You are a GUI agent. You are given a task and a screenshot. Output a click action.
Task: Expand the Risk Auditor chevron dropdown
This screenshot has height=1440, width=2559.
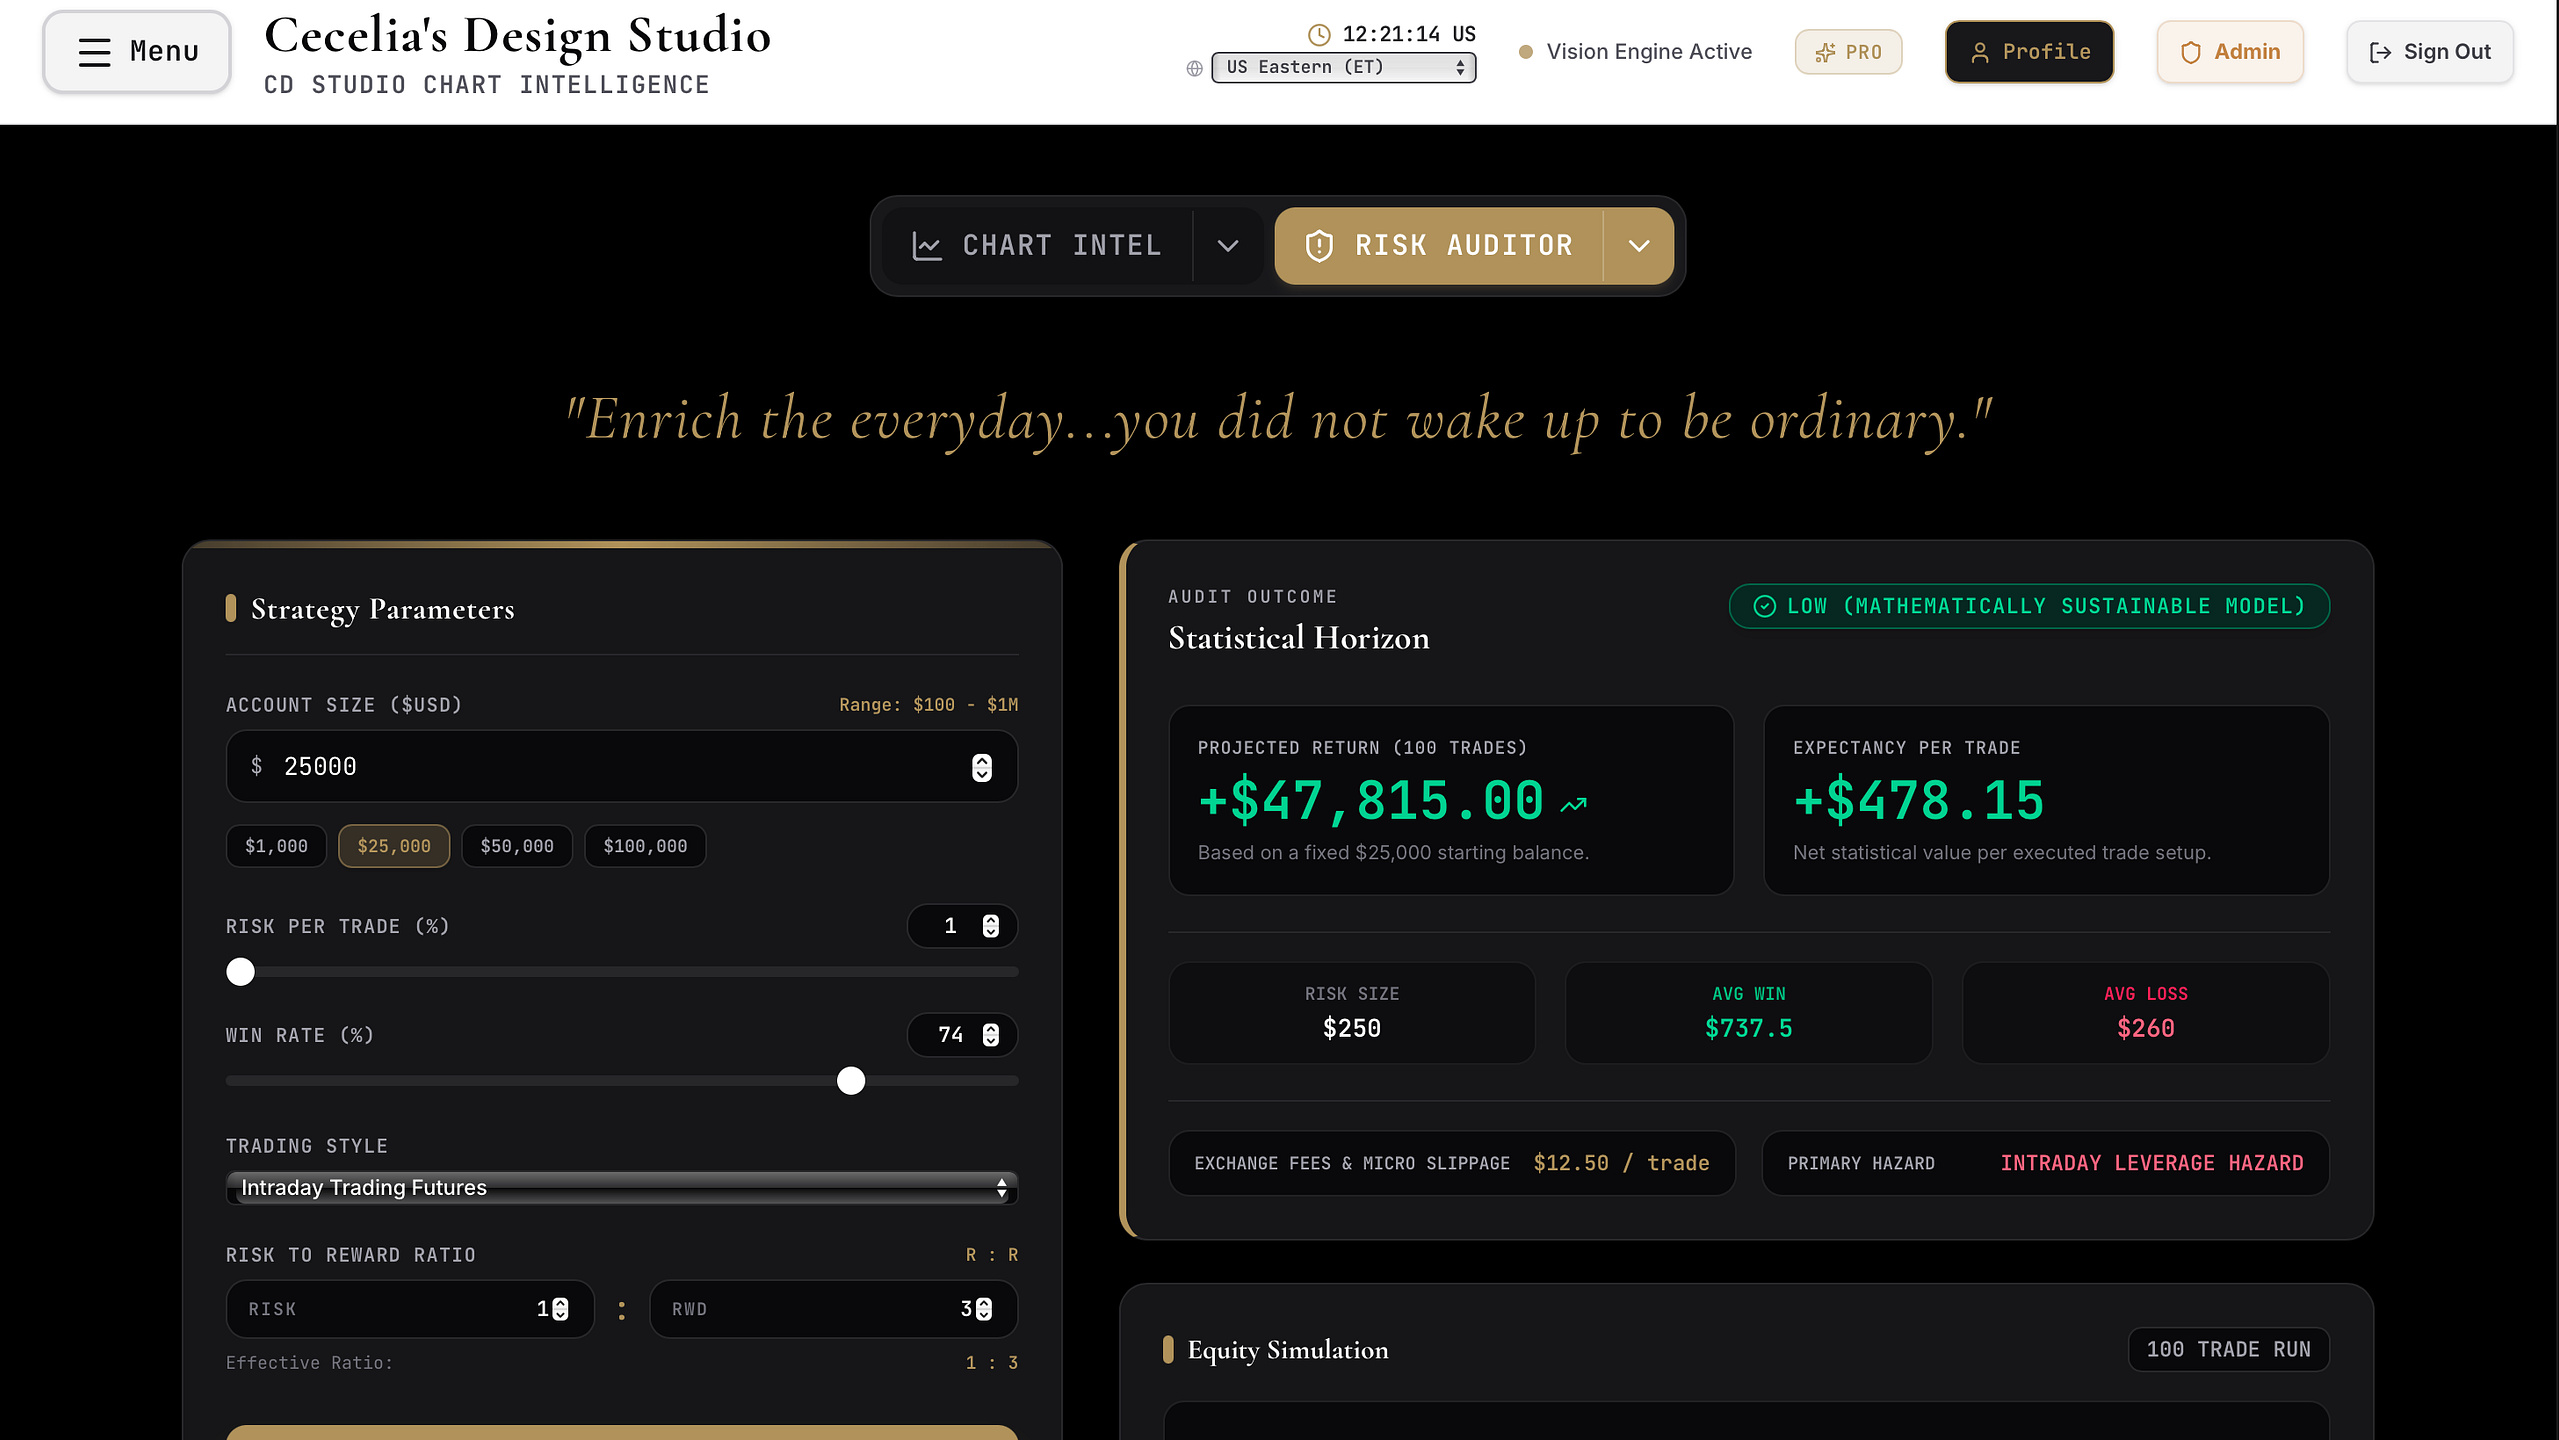tap(1638, 246)
